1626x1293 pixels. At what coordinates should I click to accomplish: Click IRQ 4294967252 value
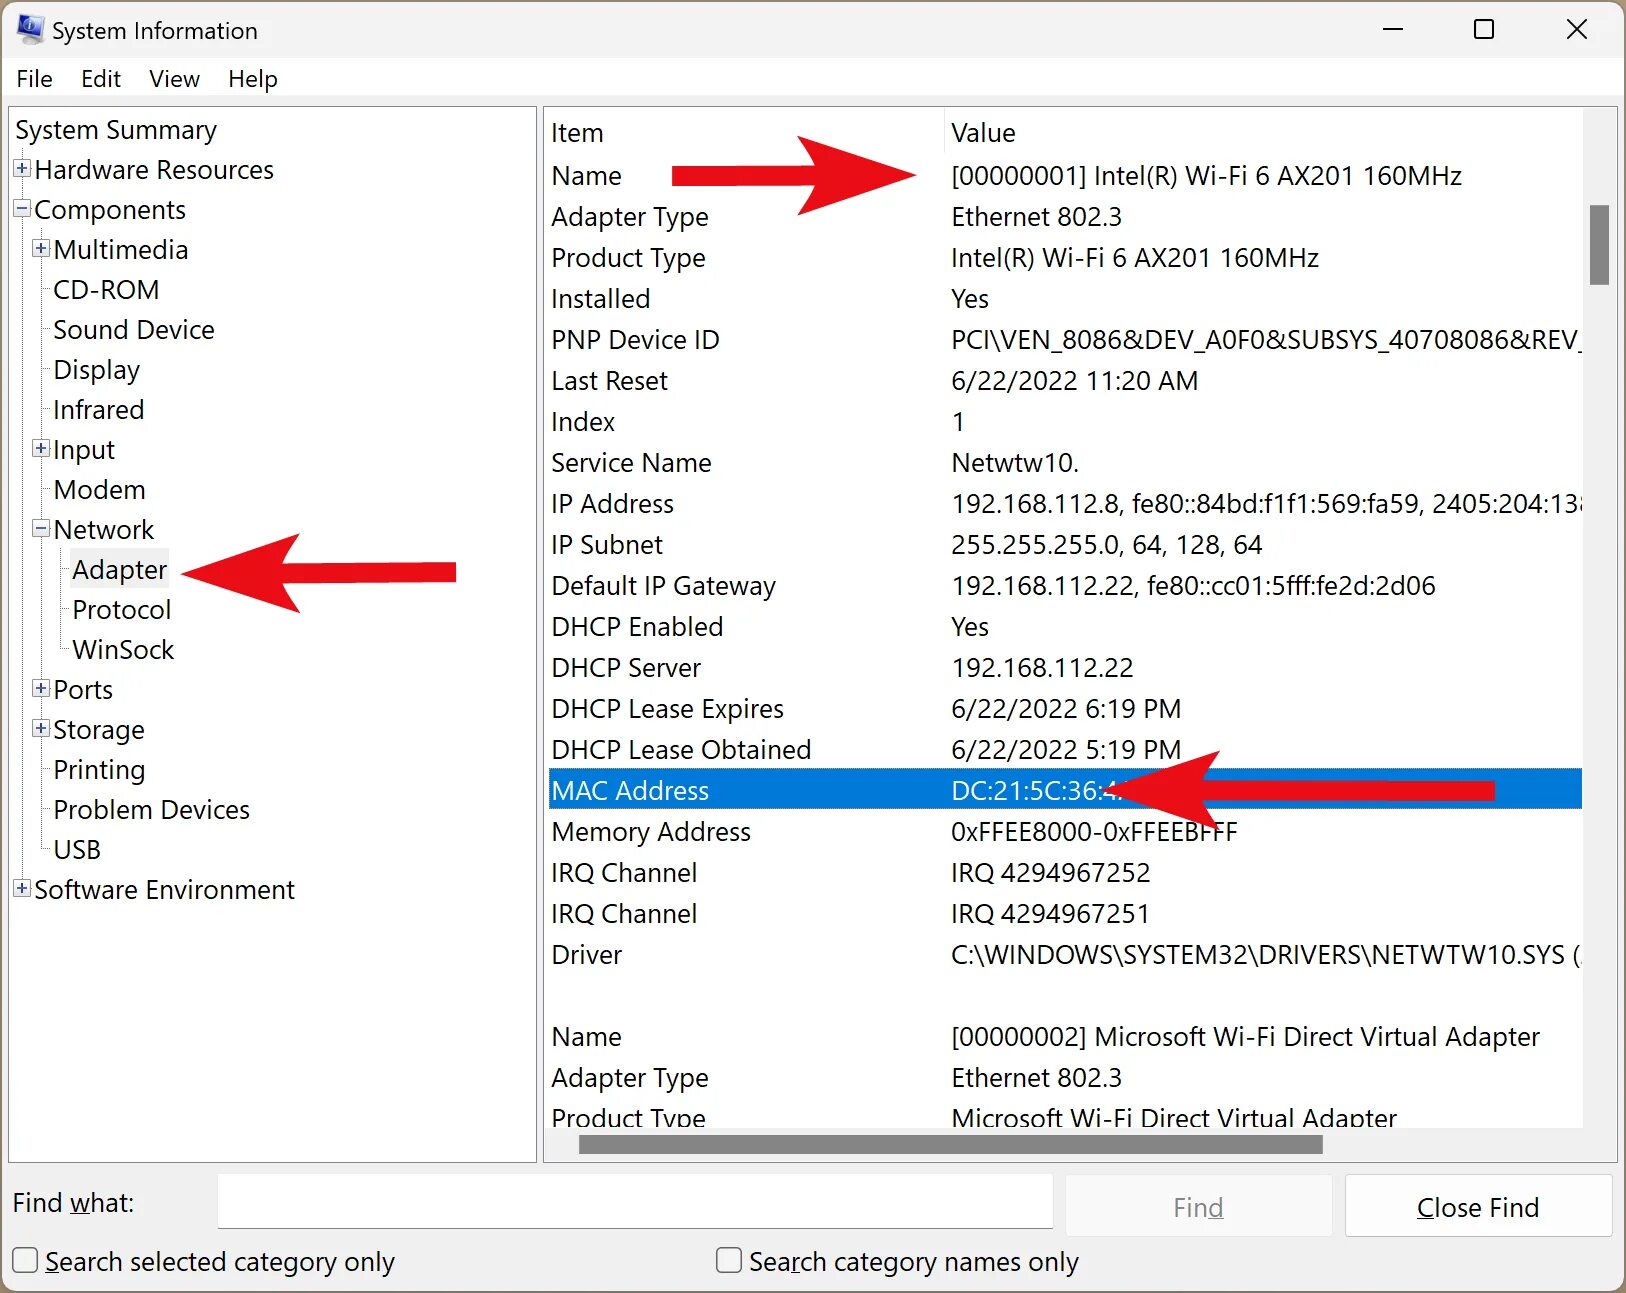coord(1051,873)
